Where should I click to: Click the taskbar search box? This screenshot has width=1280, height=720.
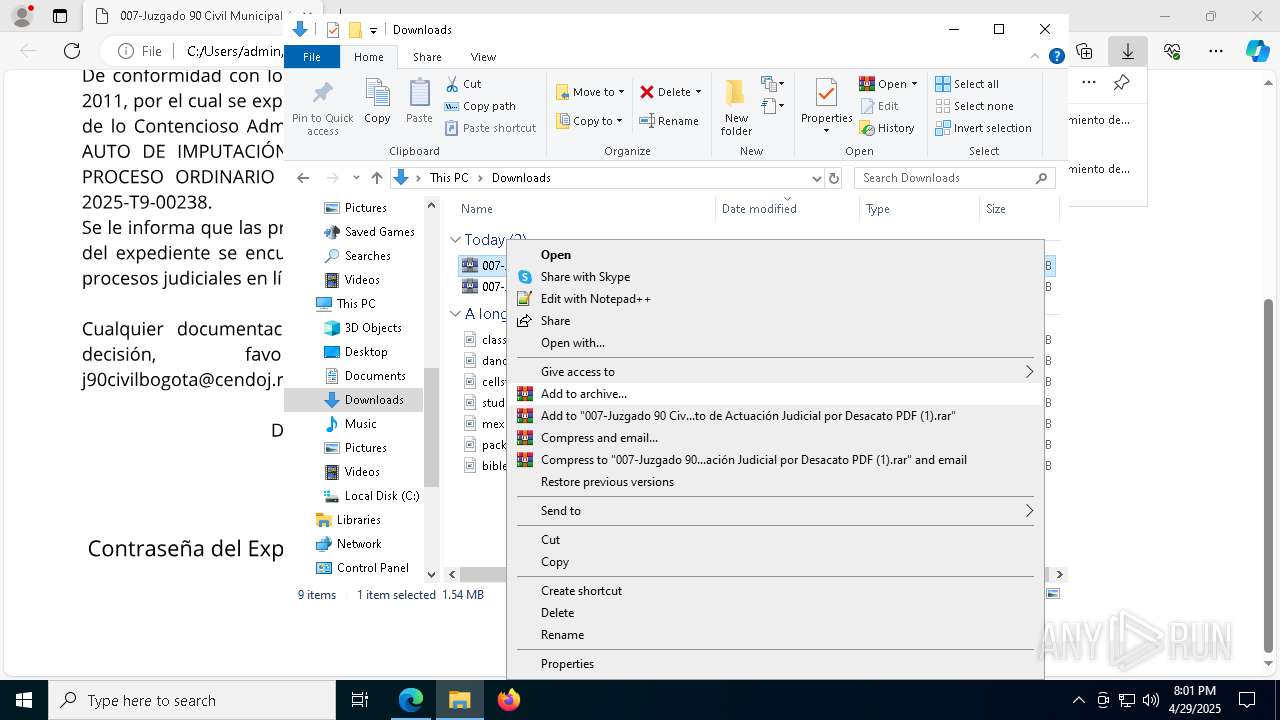click(192, 700)
